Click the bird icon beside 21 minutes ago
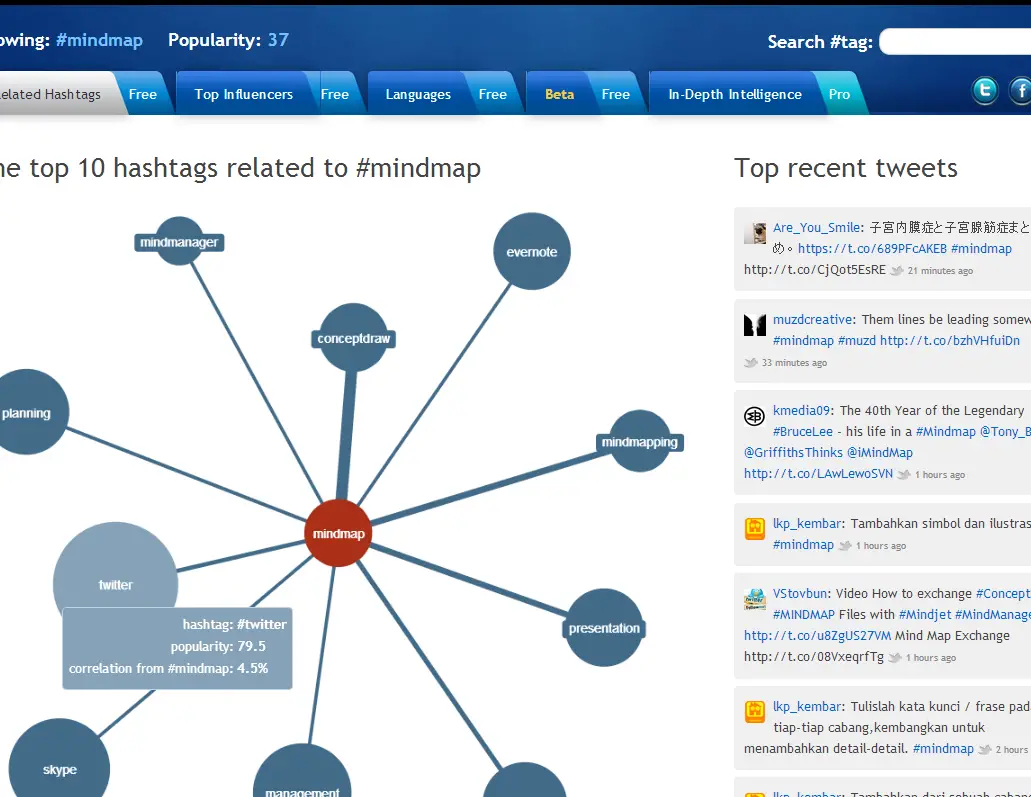The image size is (1031, 797). 897,270
